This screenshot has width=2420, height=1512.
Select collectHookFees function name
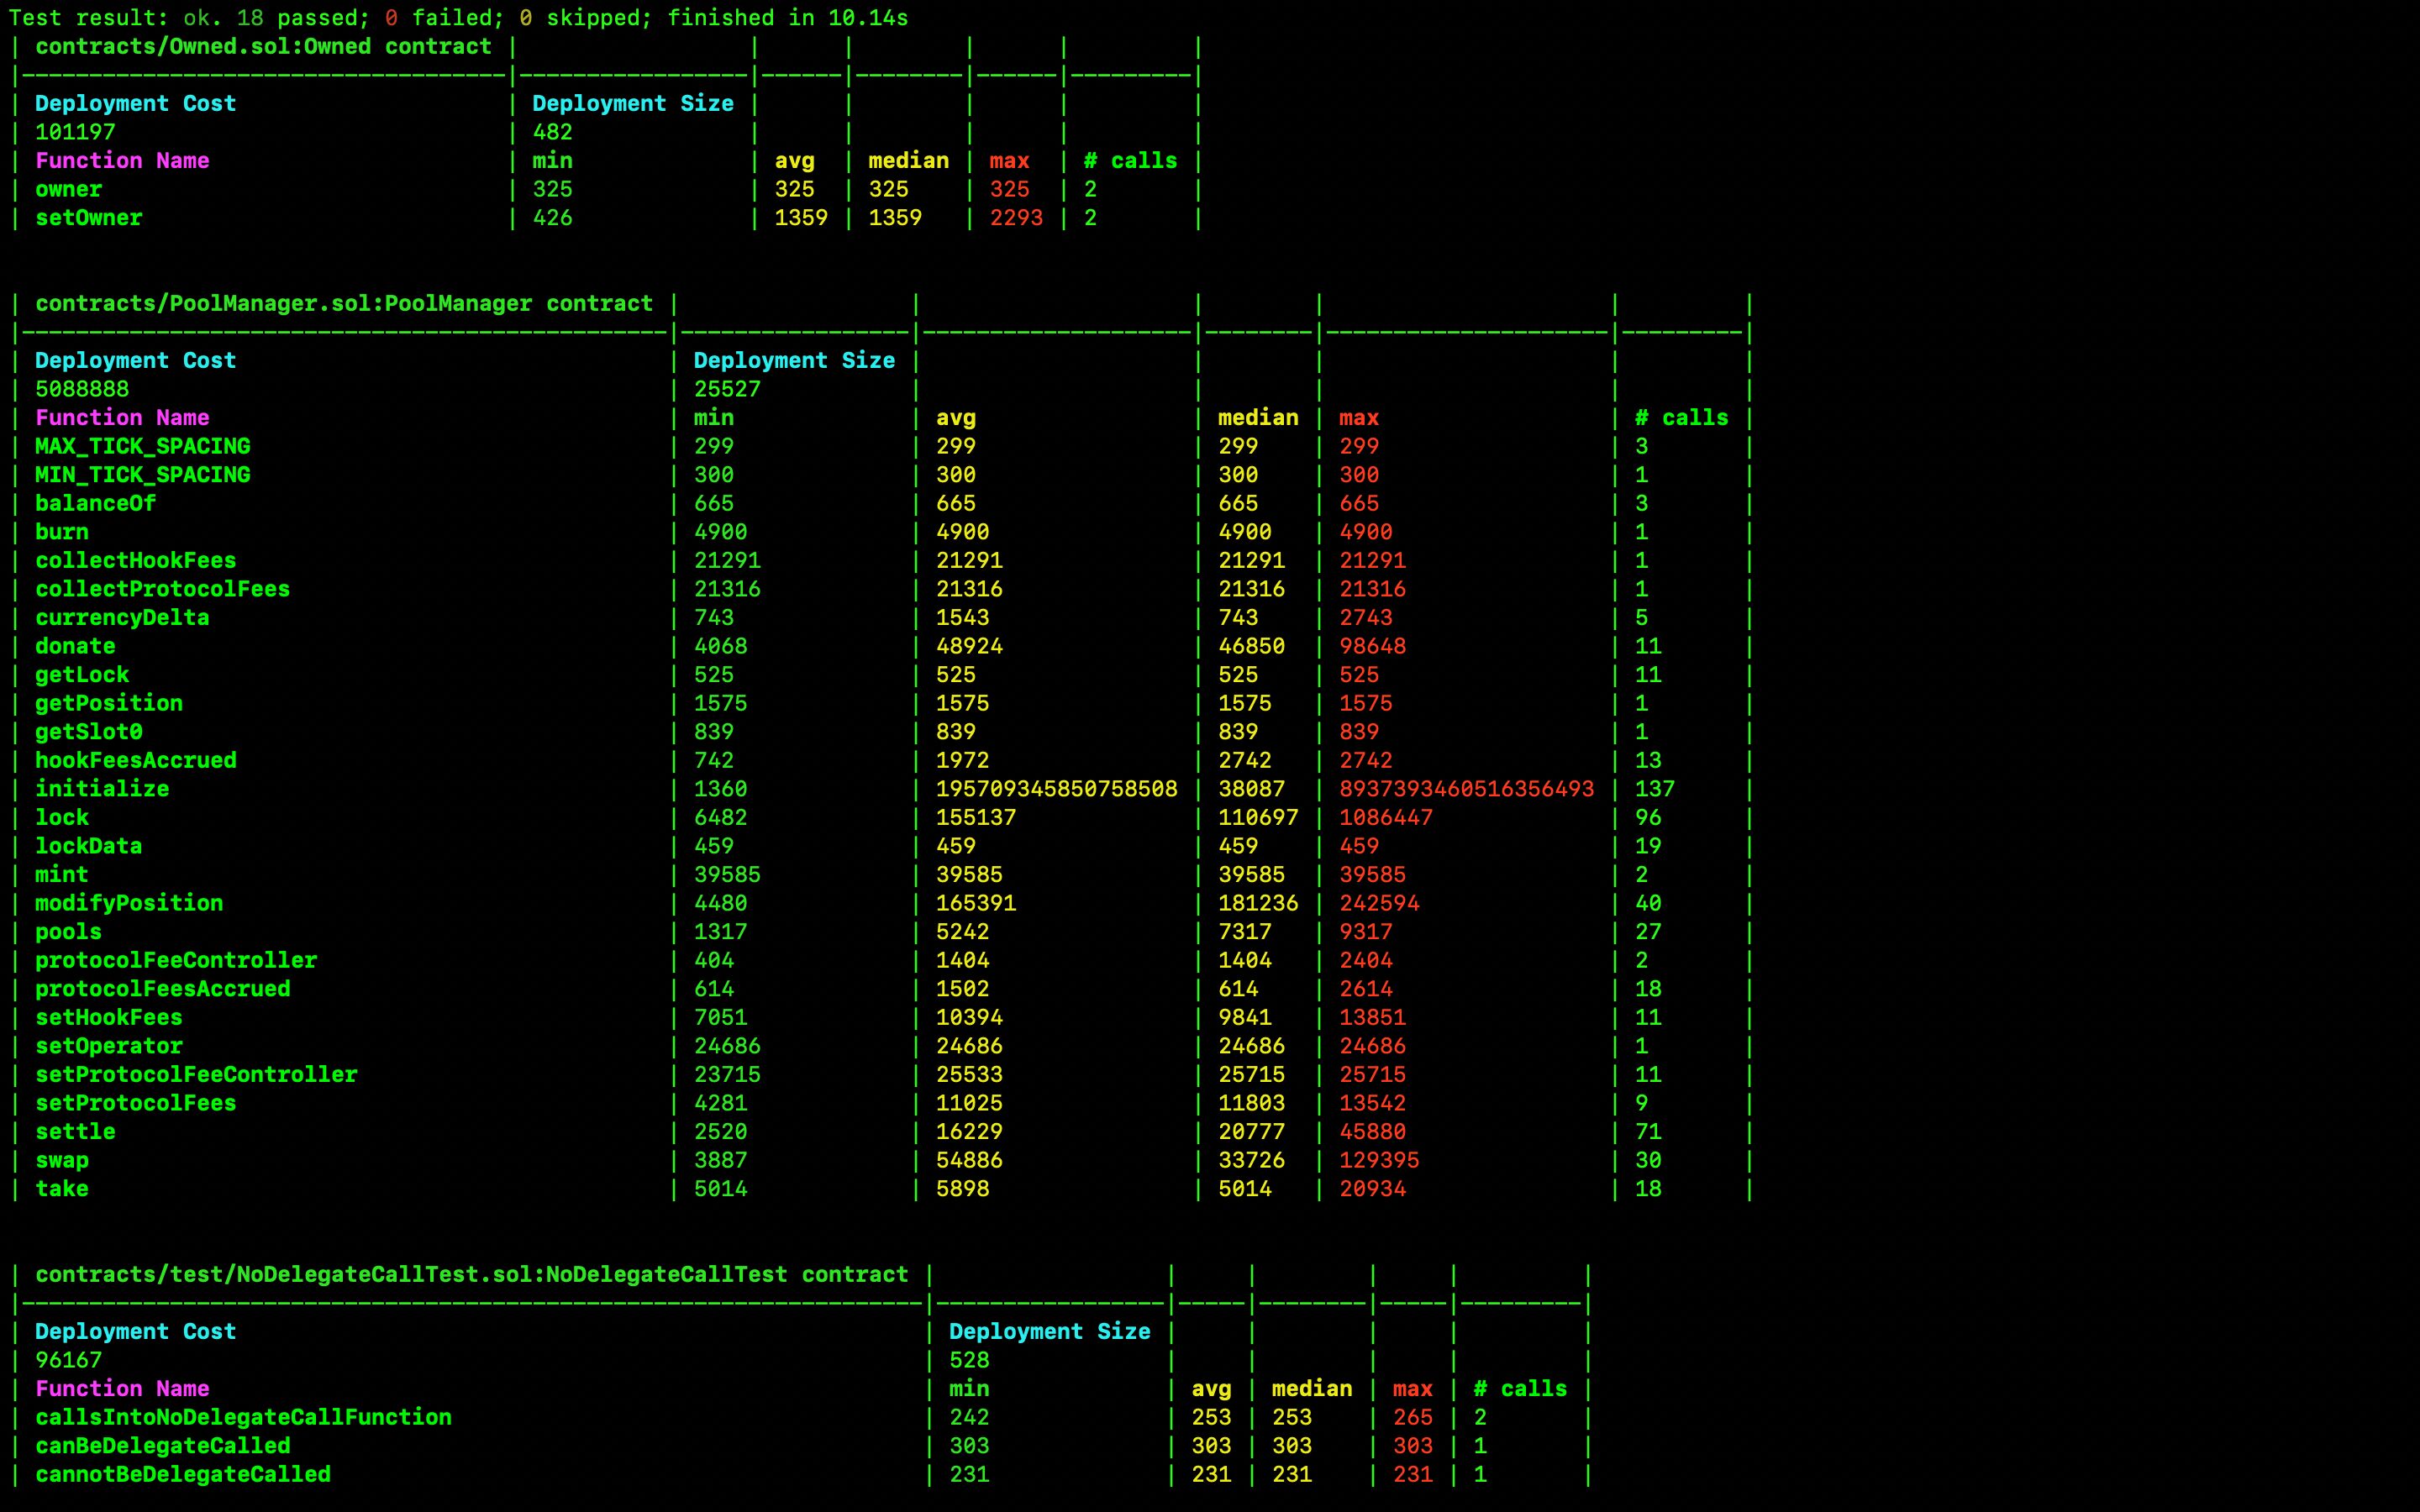135,560
